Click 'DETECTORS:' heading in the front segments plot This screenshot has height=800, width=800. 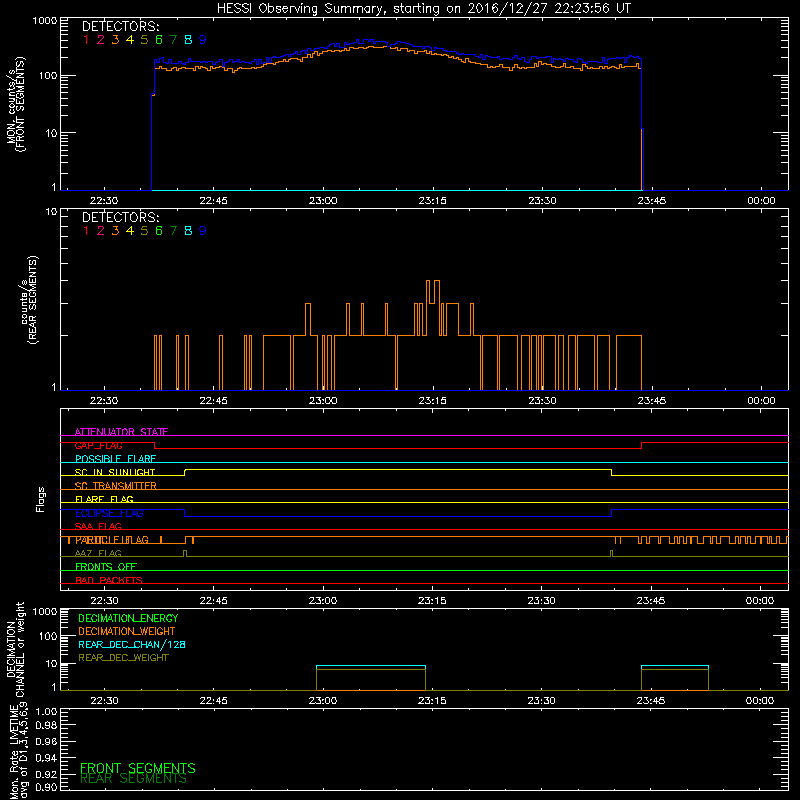pos(121,27)
